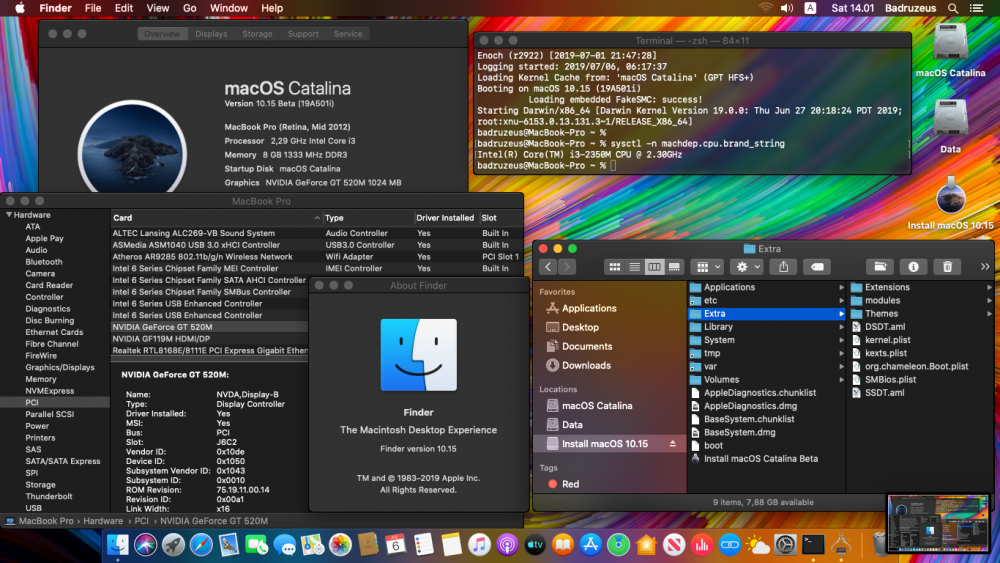Switch Finder to list view
1000x563 pixels.
coord(635,267)
